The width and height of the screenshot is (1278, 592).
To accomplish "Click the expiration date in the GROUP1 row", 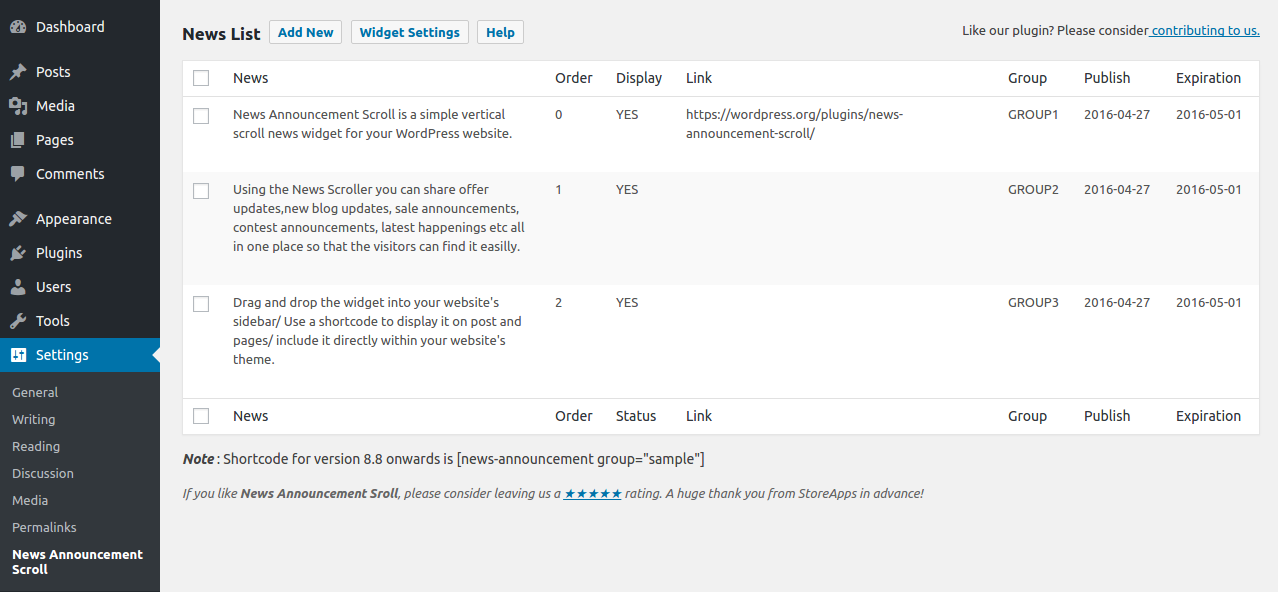I will click(1209, 115).
